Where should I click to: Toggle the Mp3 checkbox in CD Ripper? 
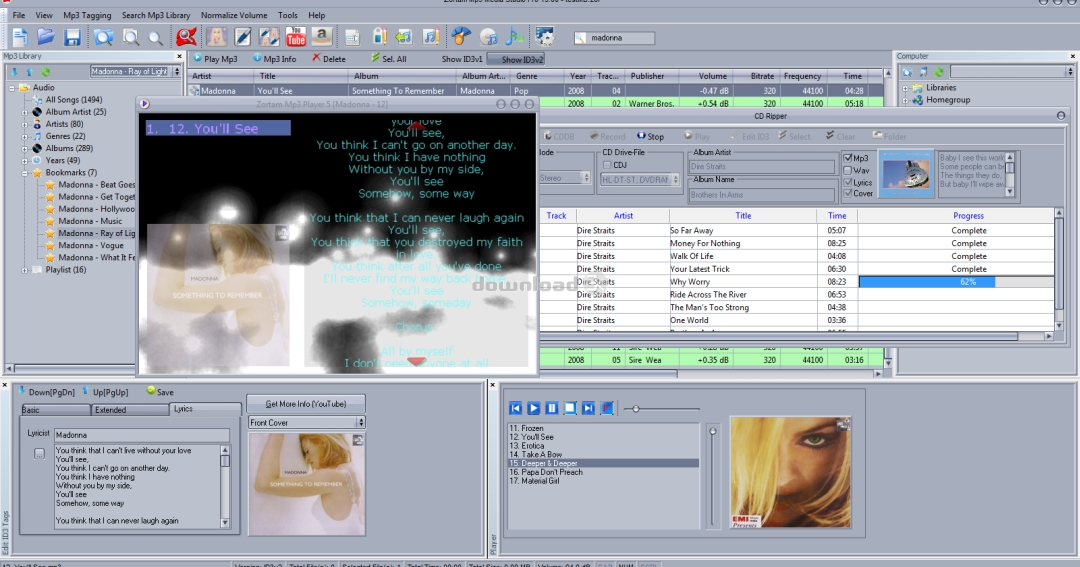pyautogui.click(x=849, y=158)
